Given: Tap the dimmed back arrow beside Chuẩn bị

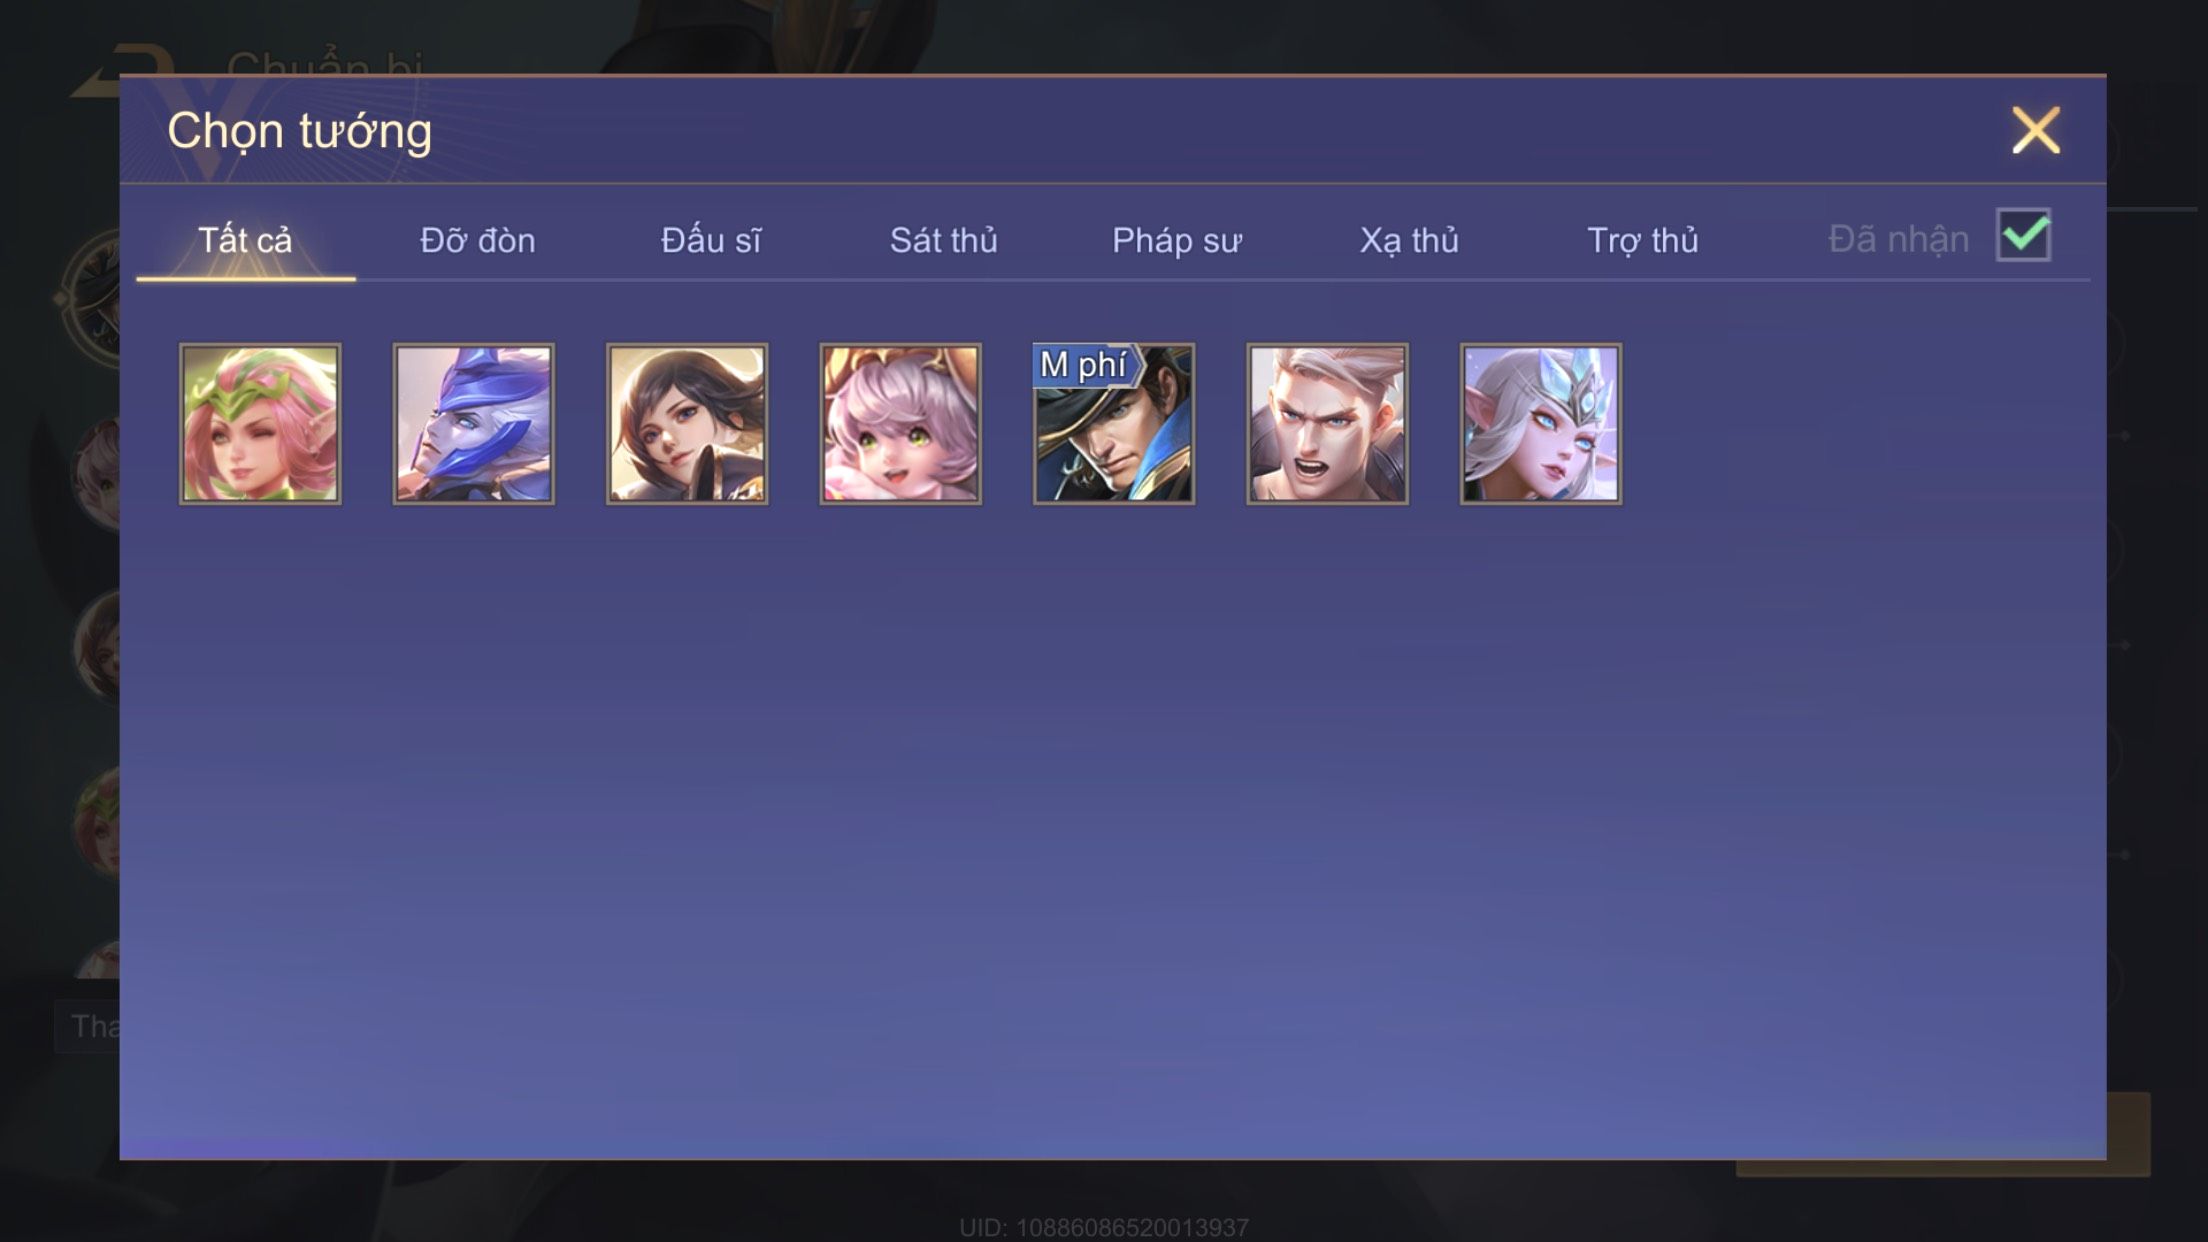Looking at the screenshot, I should pyautogui.click(x=118, y=66).
